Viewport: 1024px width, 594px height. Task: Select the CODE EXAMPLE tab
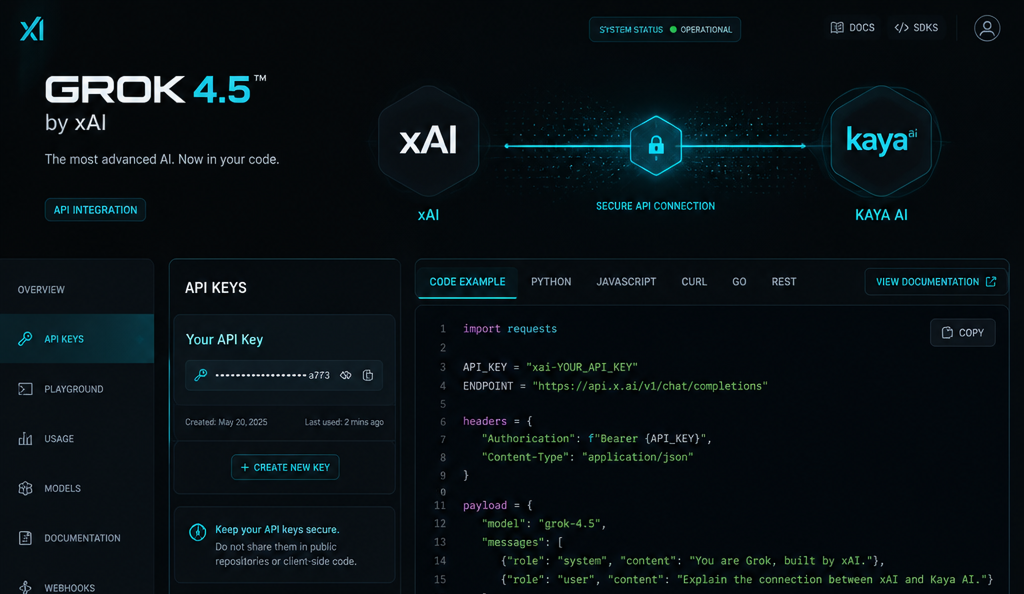tap(467, 282)
